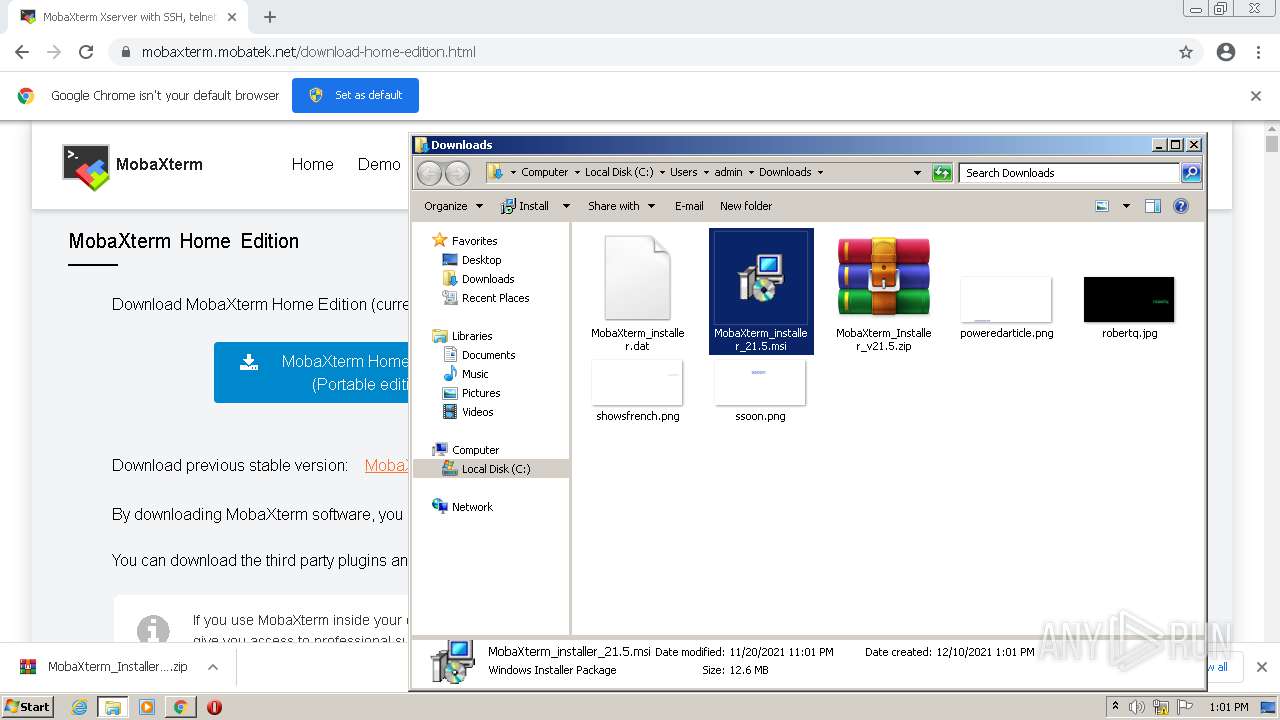Click Install toolbar button

[x=525, y=206]
